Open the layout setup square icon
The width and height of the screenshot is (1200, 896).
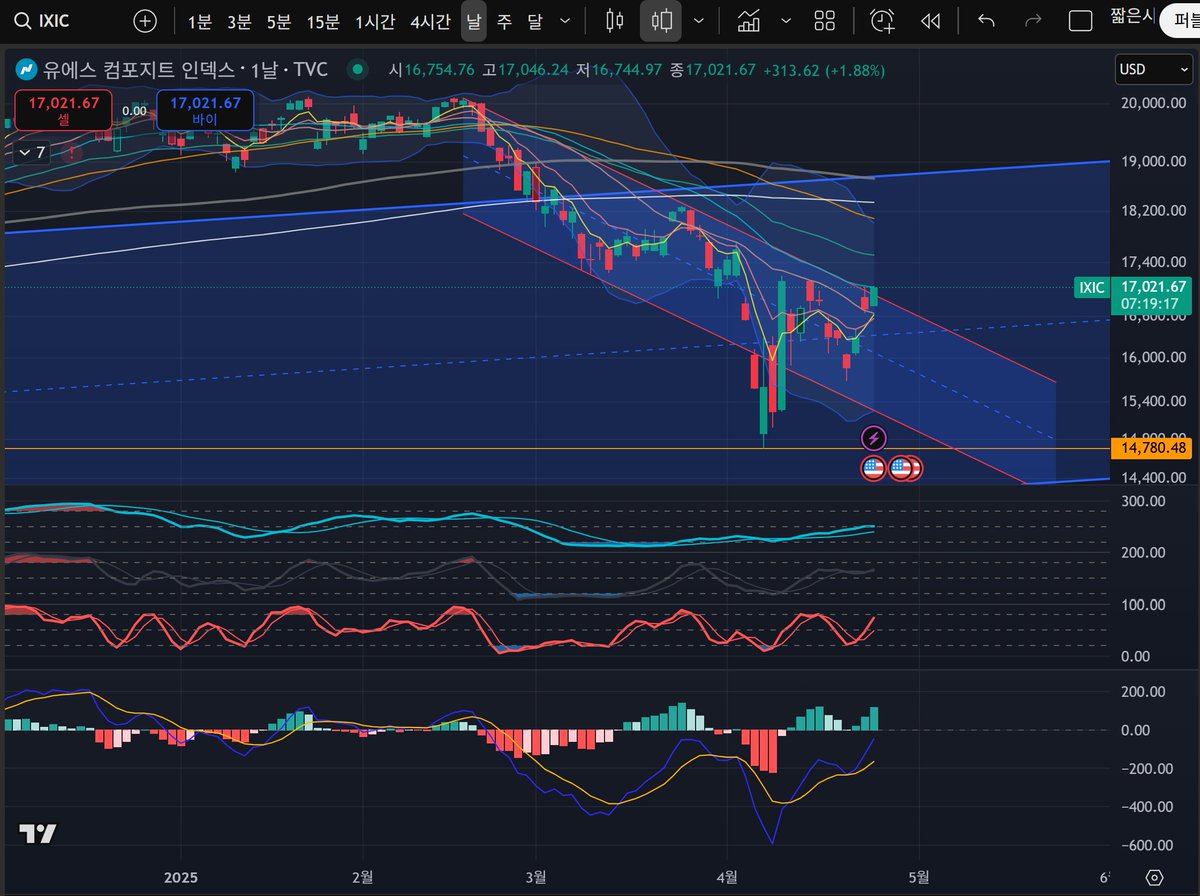[x=1080, y=20]
